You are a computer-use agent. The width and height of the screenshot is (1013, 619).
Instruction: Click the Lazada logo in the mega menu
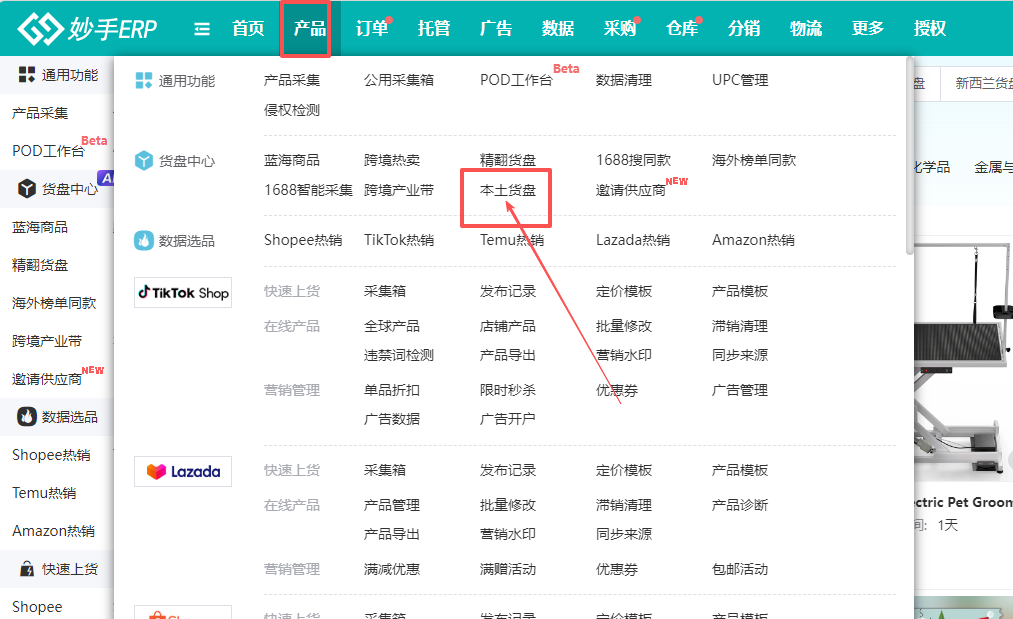tap(182, 471)
